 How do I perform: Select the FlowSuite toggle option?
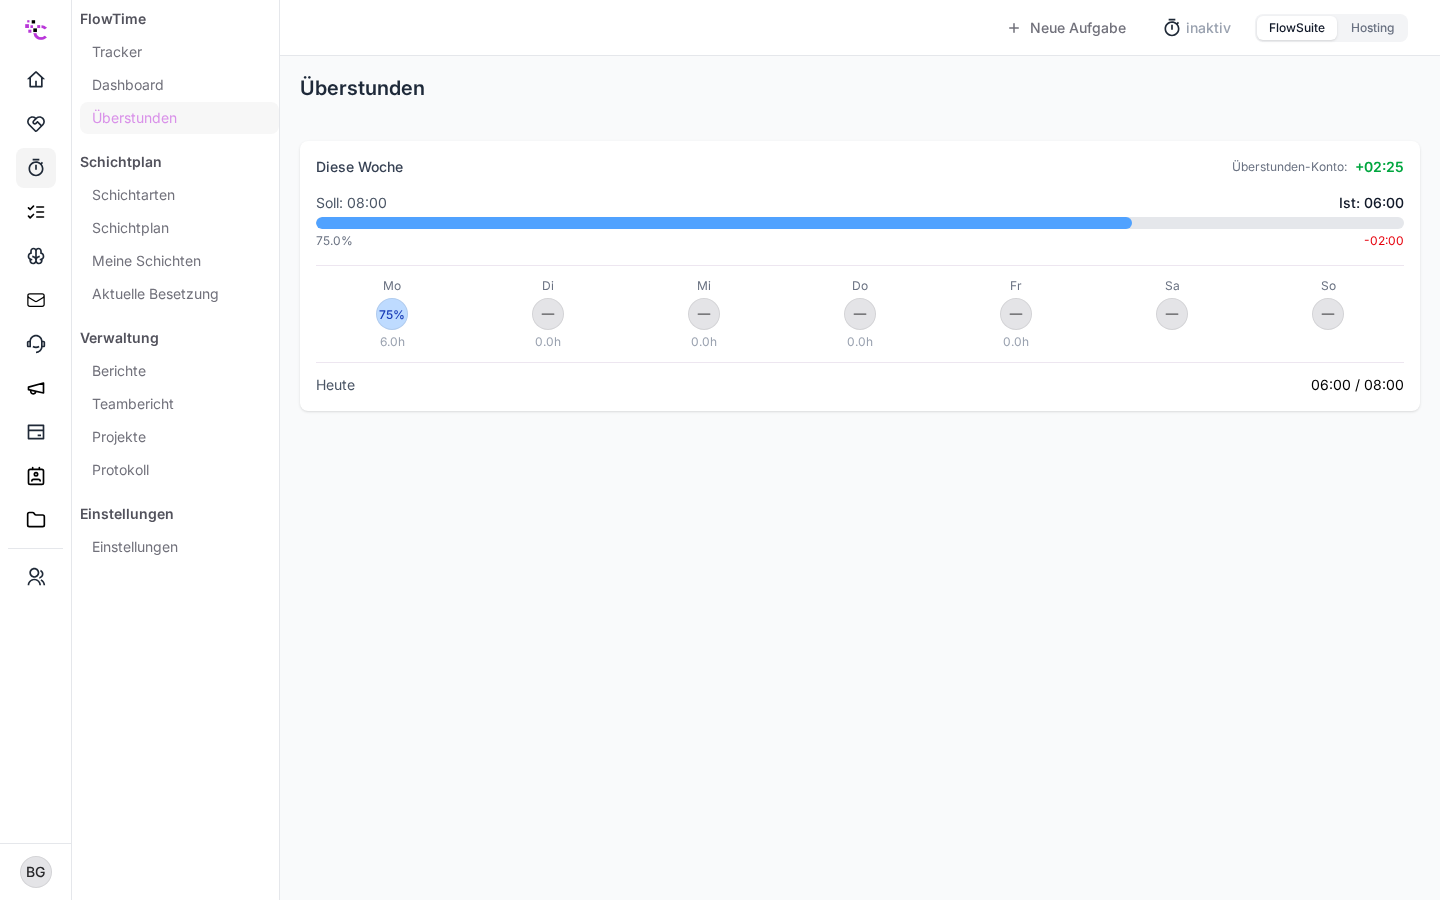[1297, 28]
